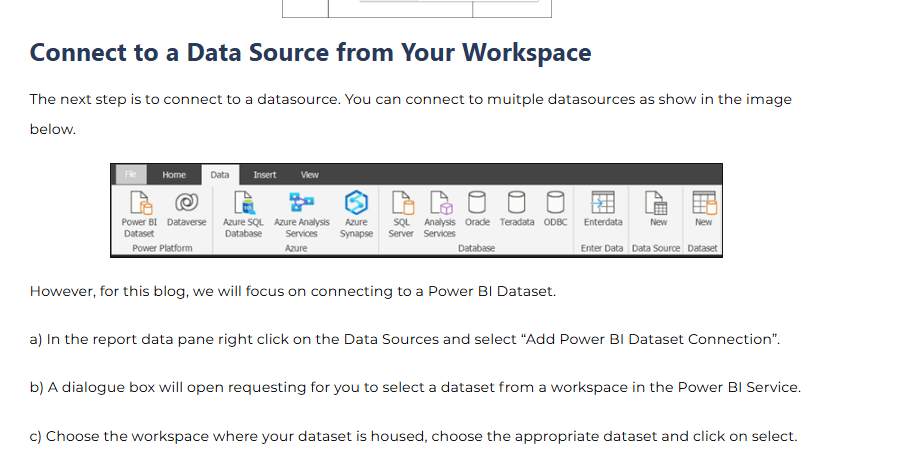This screenshot has width=917, height=452.
Task: Click the Enter Data group label
Action: click(602, 248)
